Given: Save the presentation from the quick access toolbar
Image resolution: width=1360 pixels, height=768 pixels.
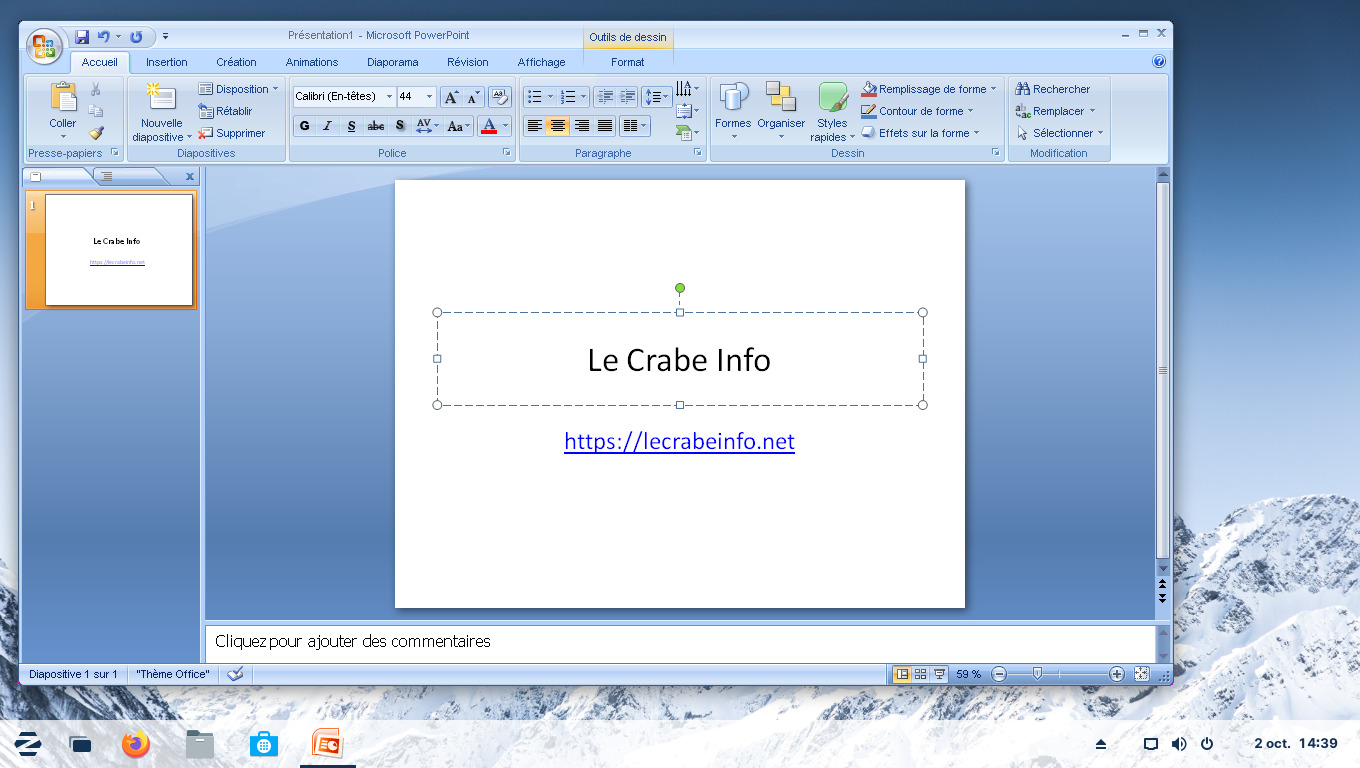Looking at the screenshot, I should coord(83,37).
